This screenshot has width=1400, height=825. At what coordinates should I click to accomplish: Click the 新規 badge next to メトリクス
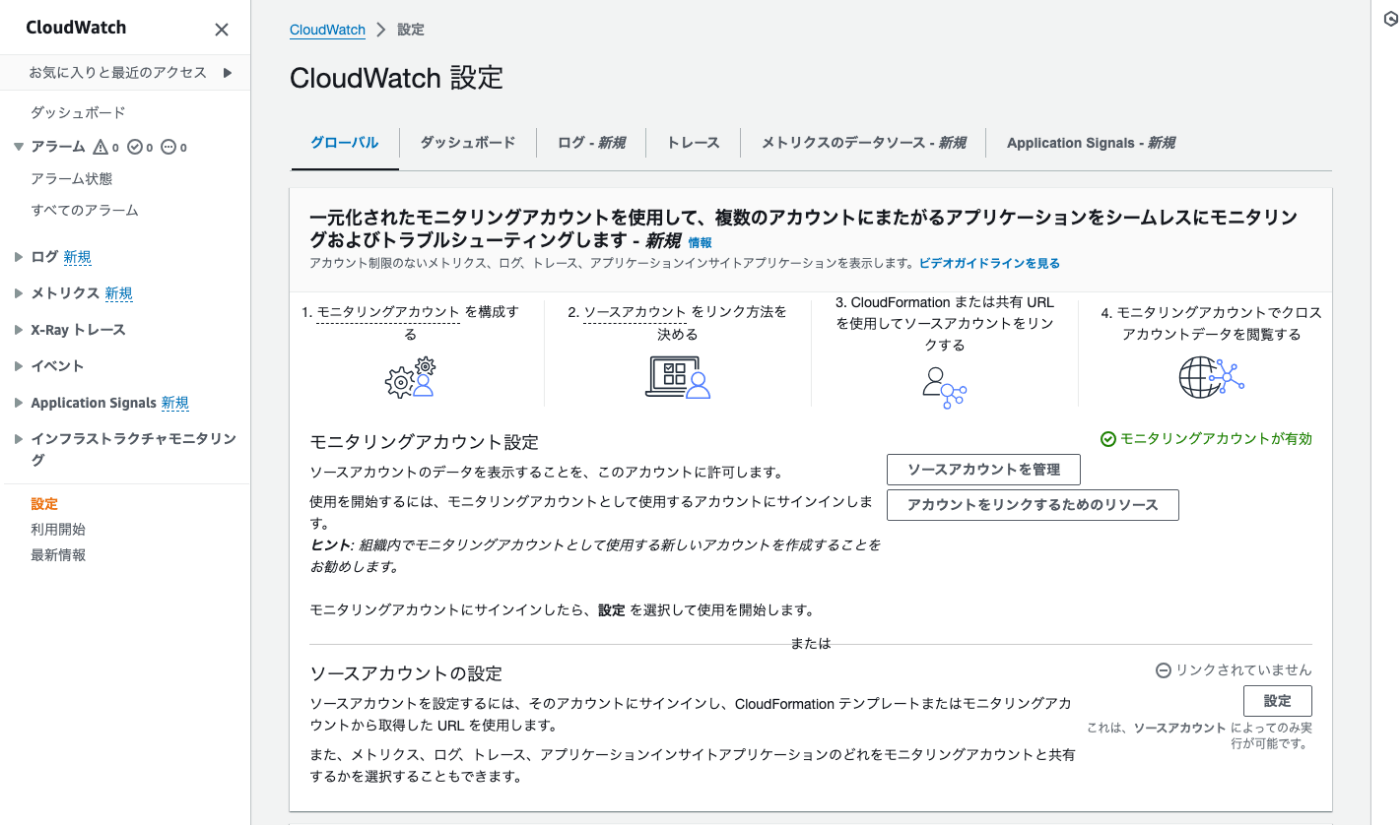tap(119, 293)
